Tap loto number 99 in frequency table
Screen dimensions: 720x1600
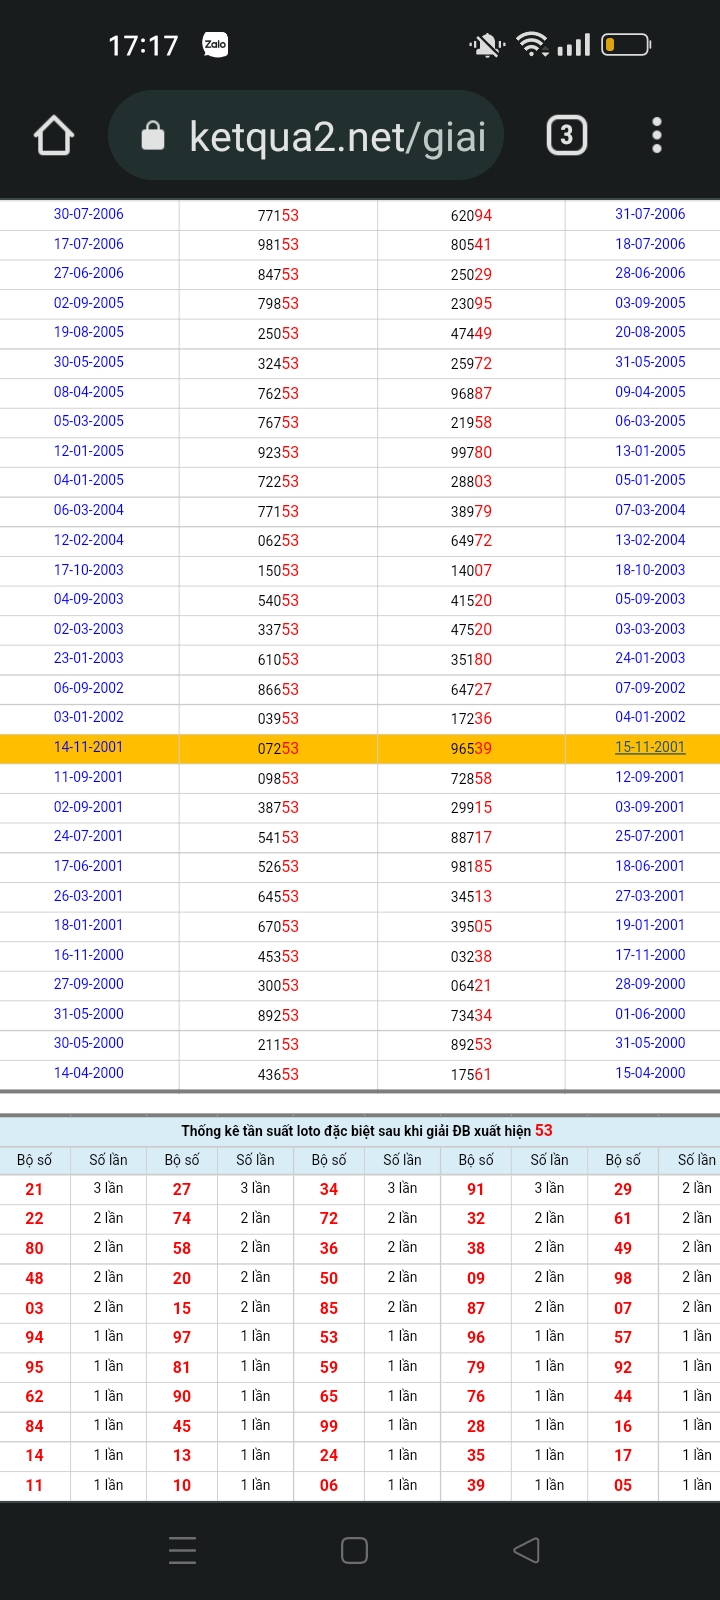(x=329, y=1426)
